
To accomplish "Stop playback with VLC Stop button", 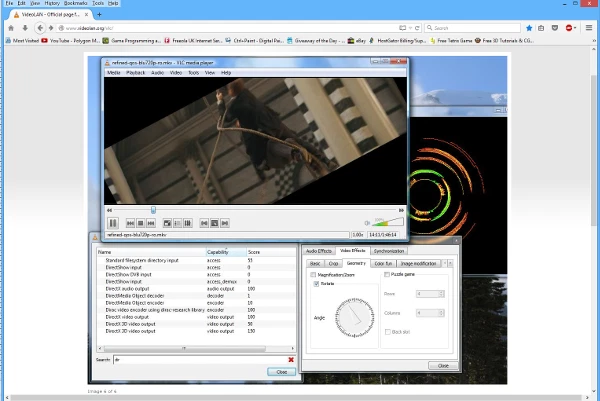I will pyautogui.click(x=140, y=223).
